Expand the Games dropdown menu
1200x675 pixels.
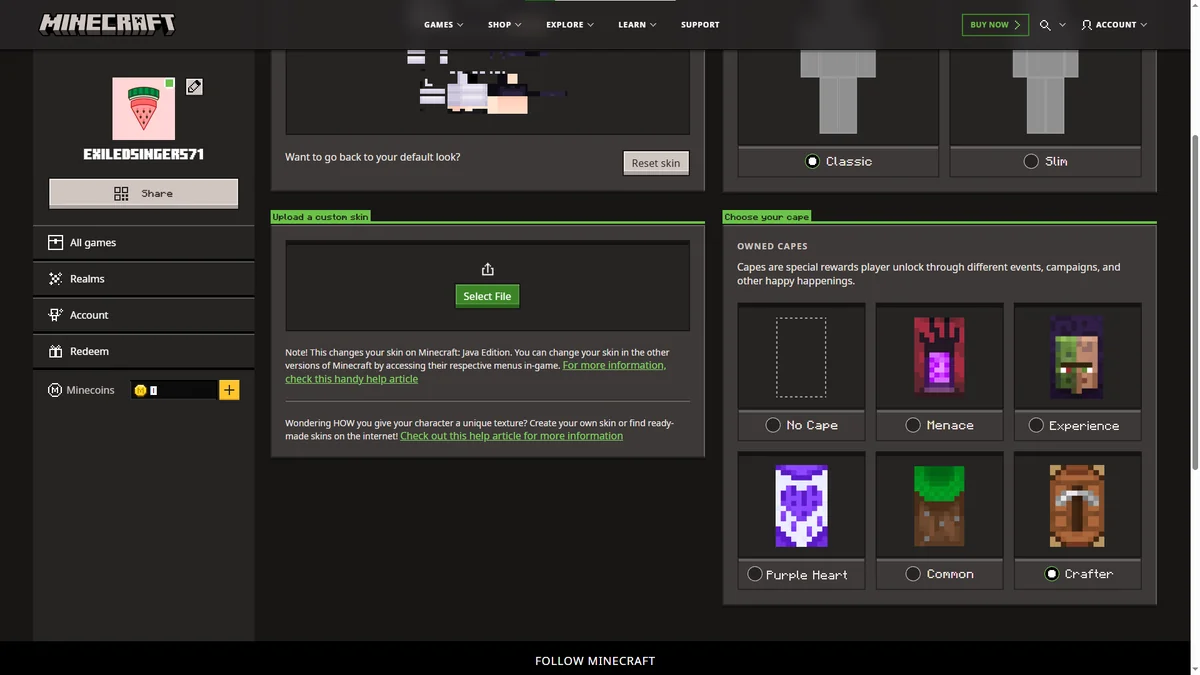[x=443, y=25]
